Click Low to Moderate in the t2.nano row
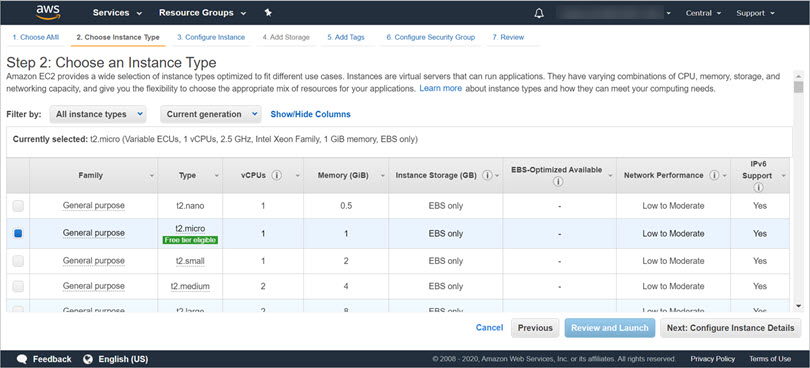The width and height of the screenshot is (810, 368). coord(673,206)
